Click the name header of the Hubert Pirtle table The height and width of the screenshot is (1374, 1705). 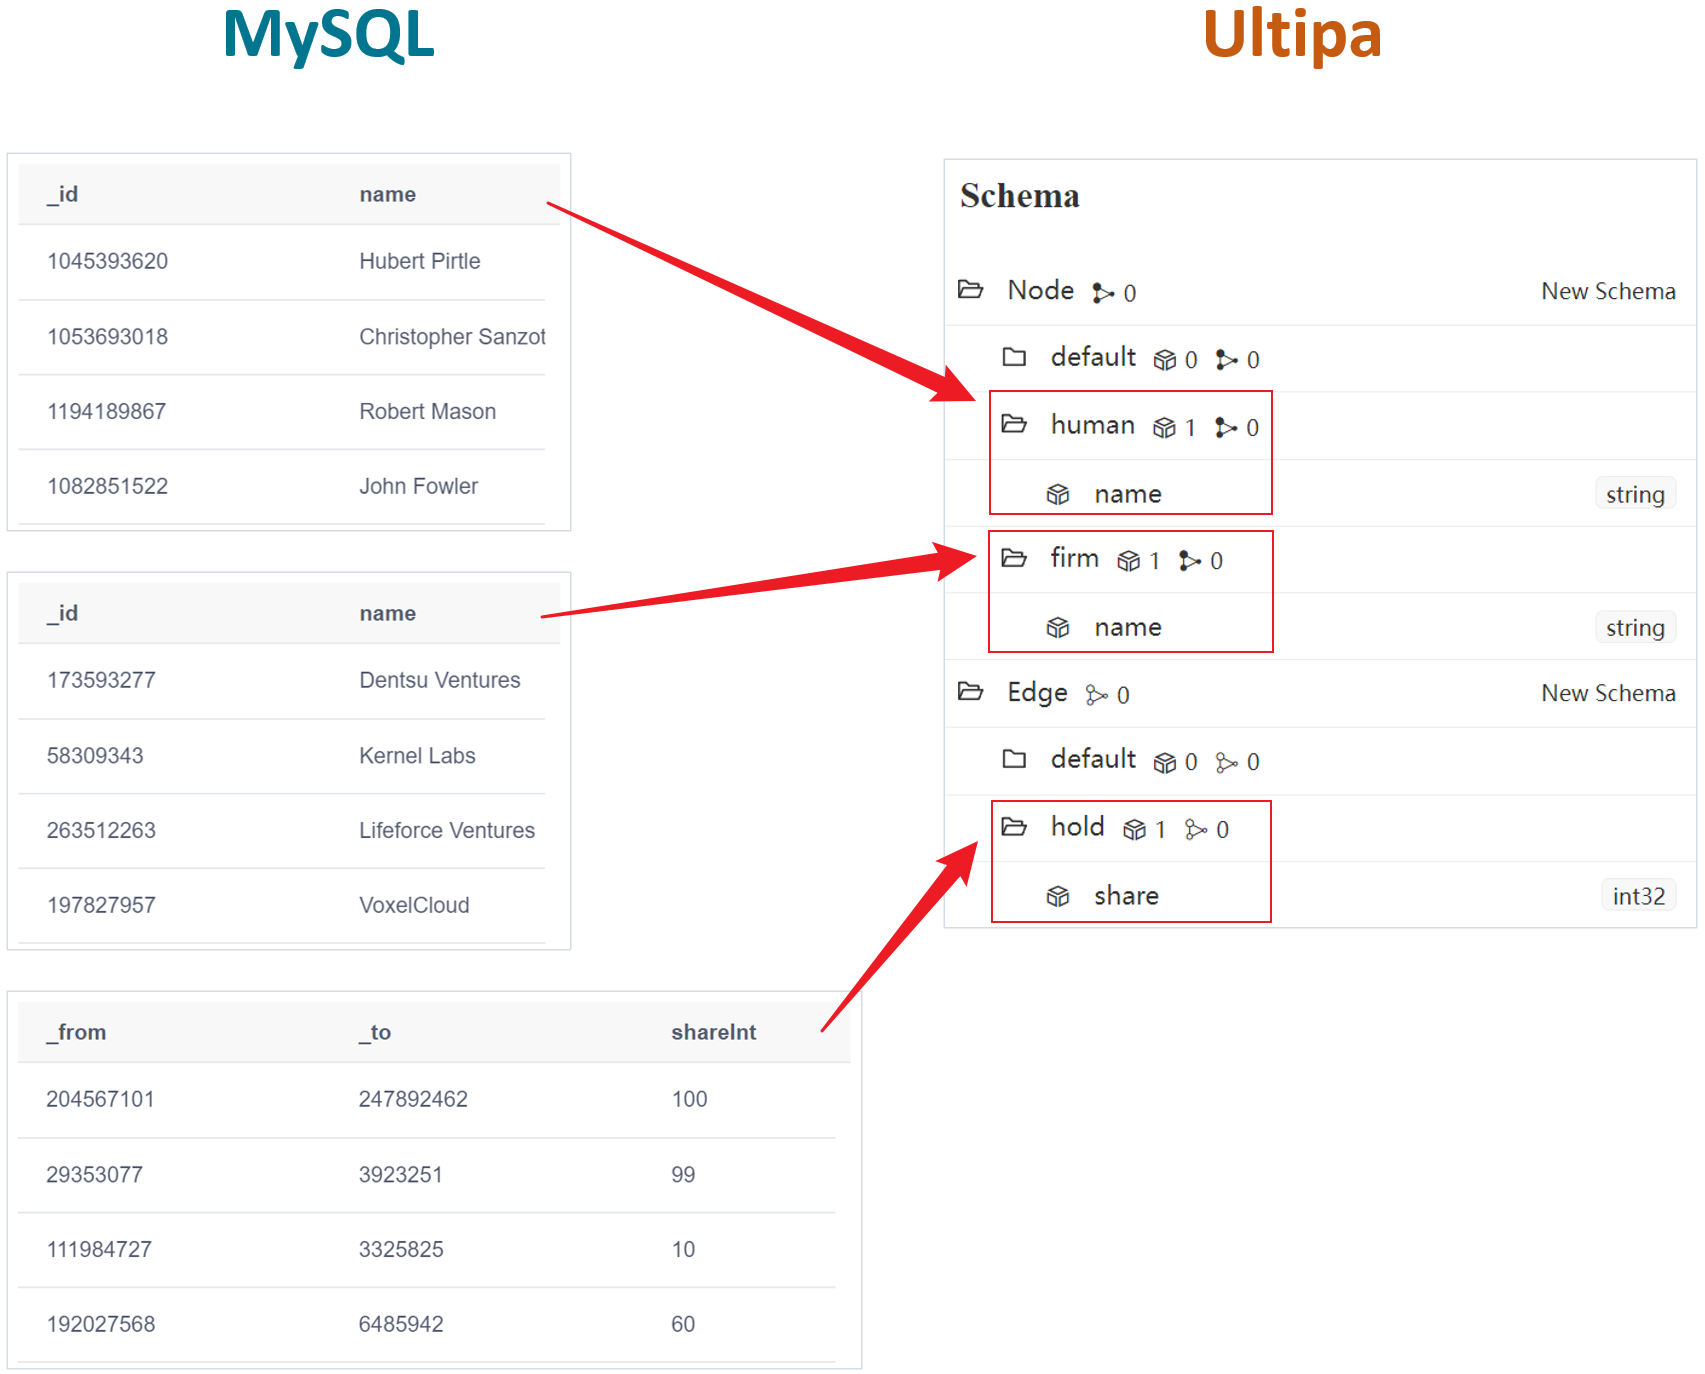(387, 194)
